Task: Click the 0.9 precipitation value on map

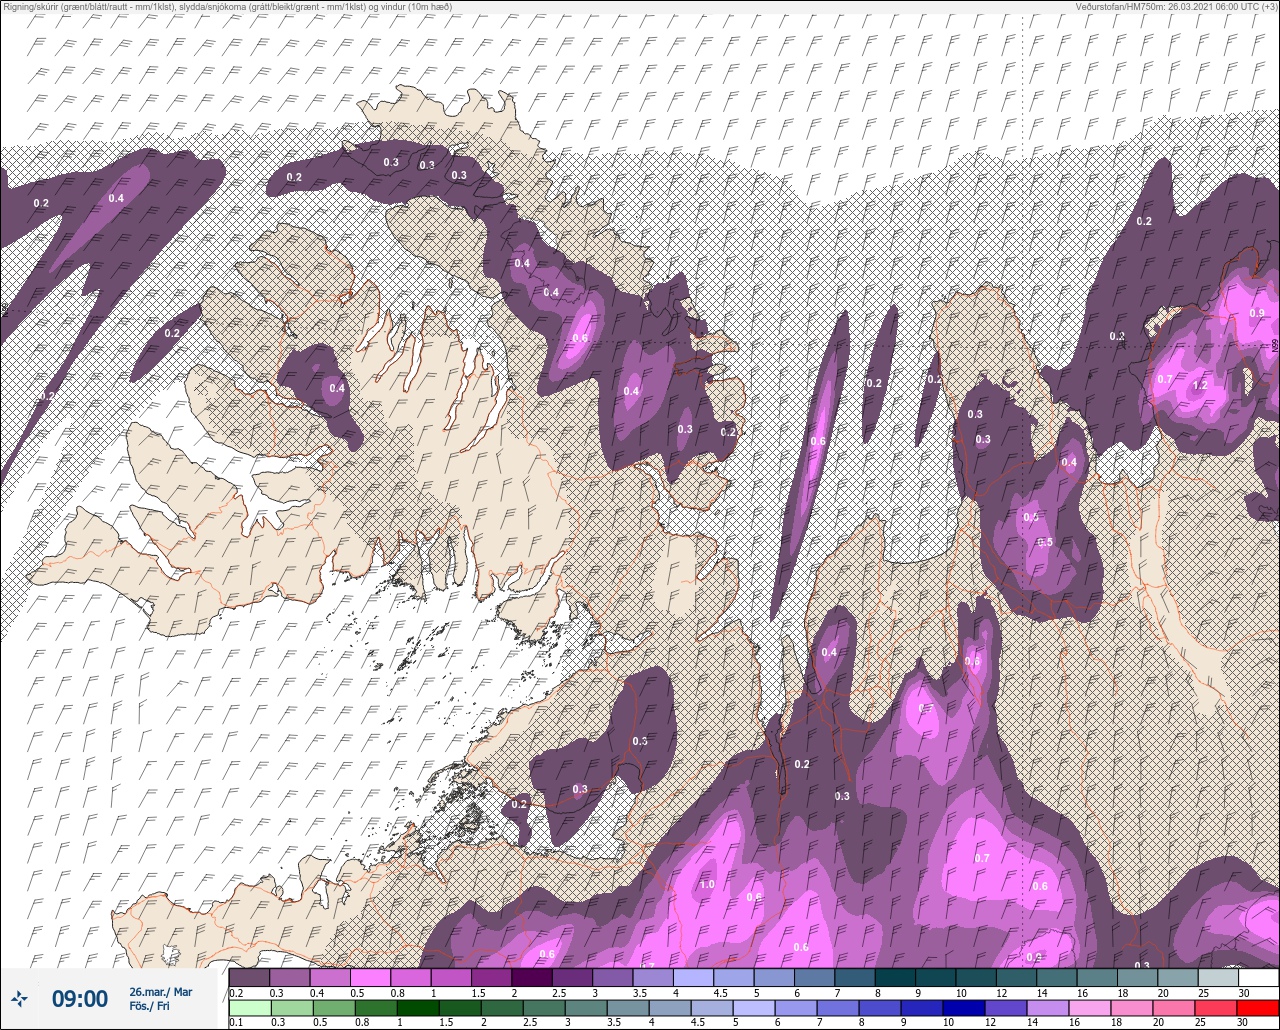Action: point(1257,313)
